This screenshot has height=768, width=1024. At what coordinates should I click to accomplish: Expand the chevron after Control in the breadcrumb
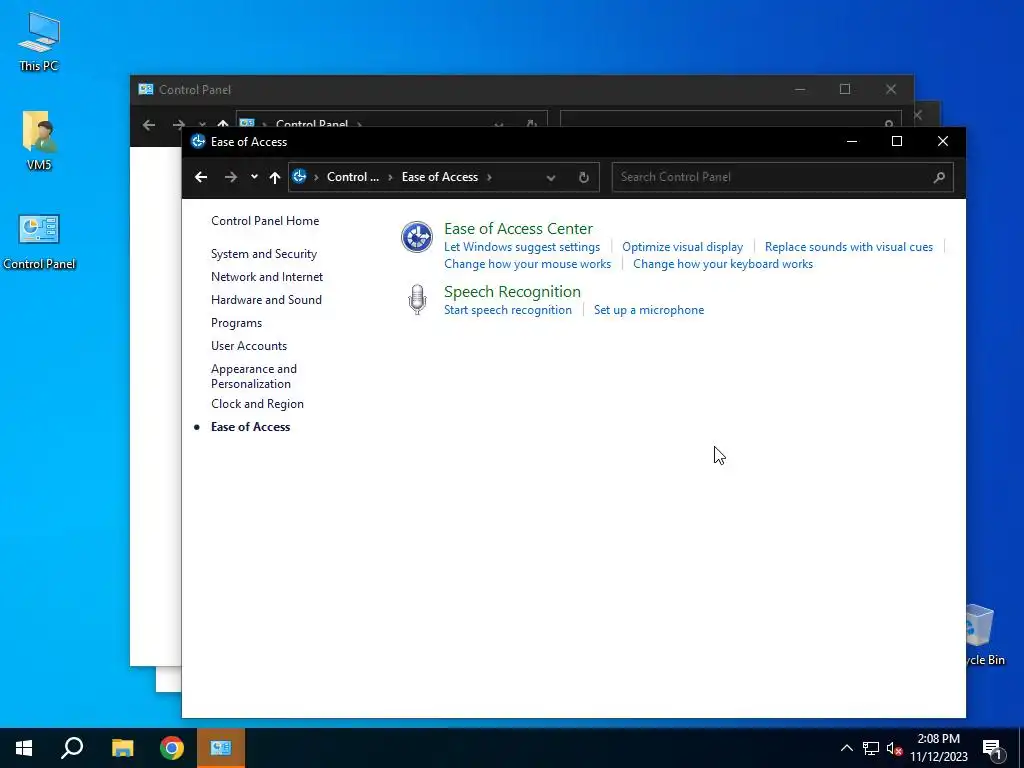pos(391,177)
